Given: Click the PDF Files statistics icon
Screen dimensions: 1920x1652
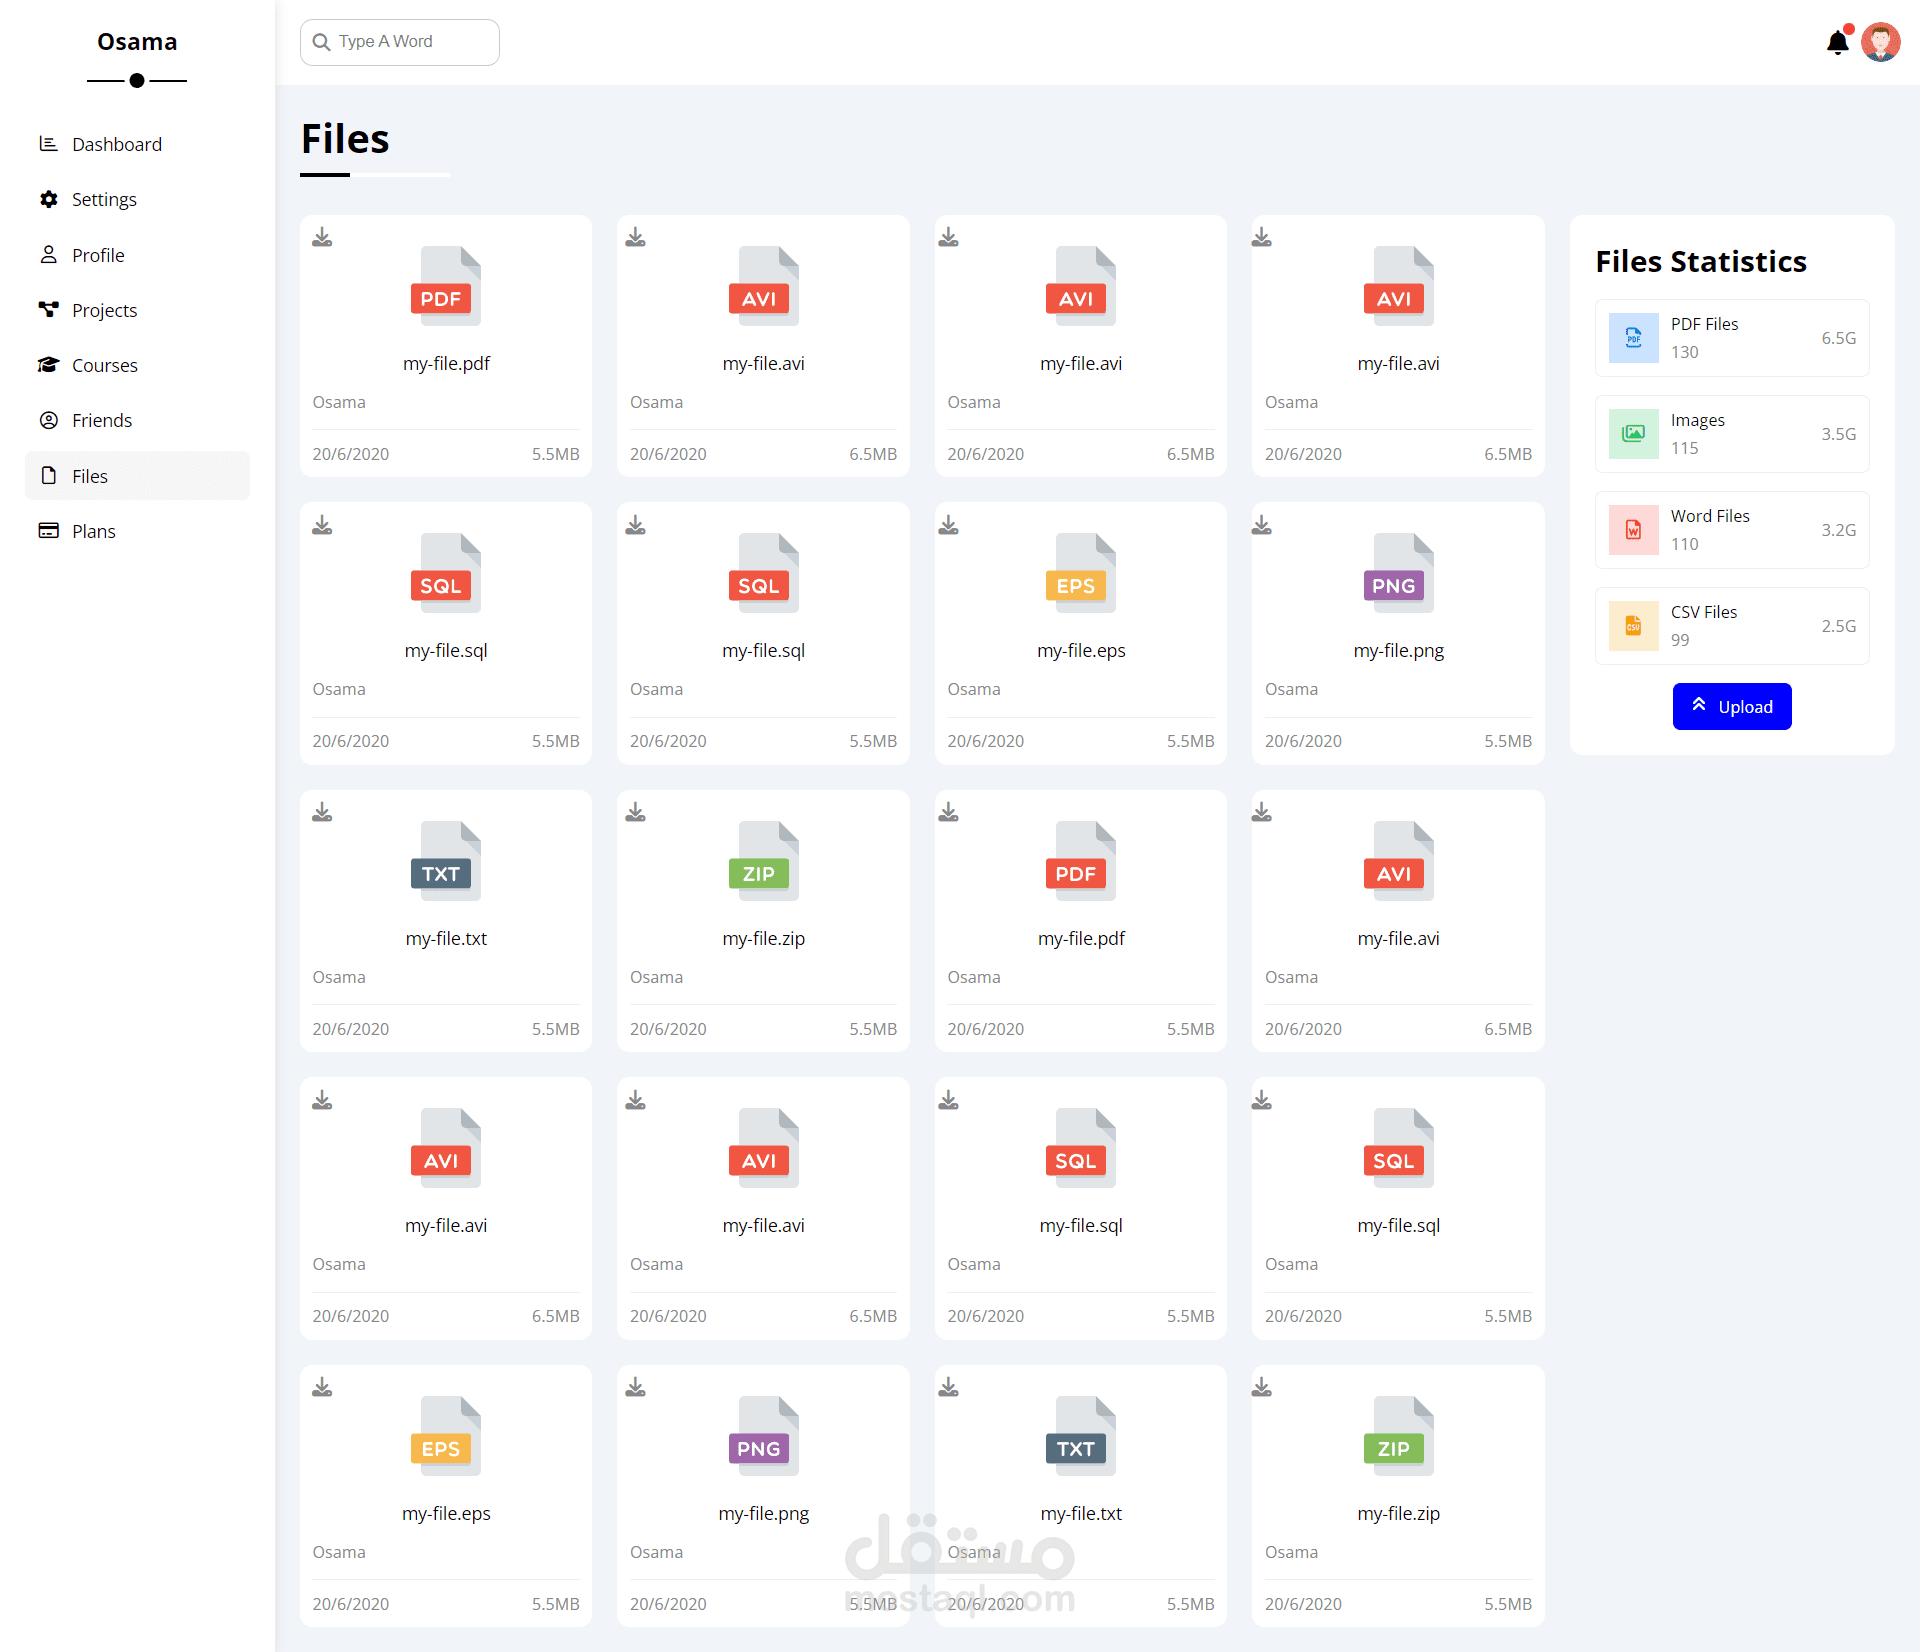Looking at the screenshot, I should [1633, 338].
